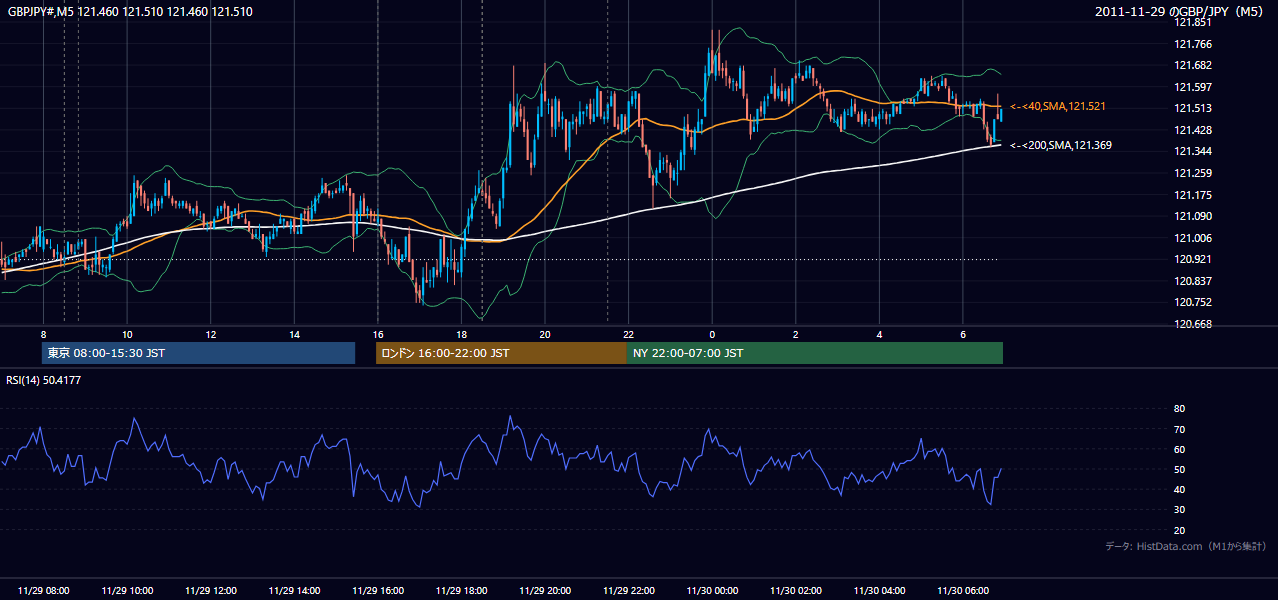Click price axis value 120.752
The height and width of the screenshot is (600, 1278).
pyautogui.click(x=1192, y=302)
